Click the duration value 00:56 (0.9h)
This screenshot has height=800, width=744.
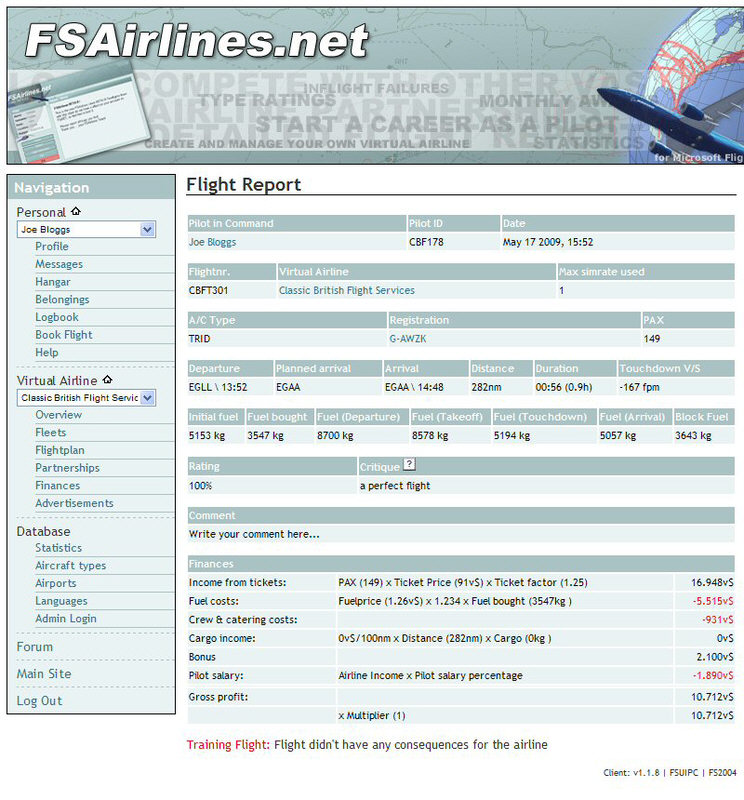(x=564, y=387)
